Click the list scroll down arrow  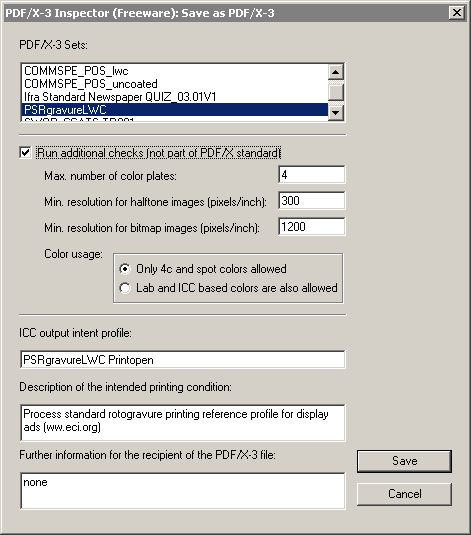pyautogui.click(x=336, y=113)
